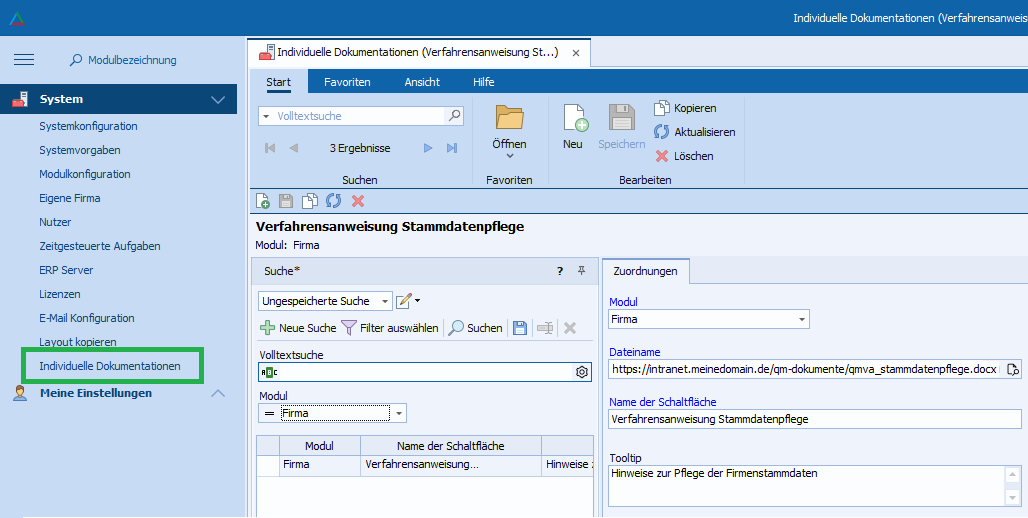The height and width of the screenshot is (518, 1028).
Task: Open settings gear in Volltextsuche field
Action: click(x=581, y=372)
